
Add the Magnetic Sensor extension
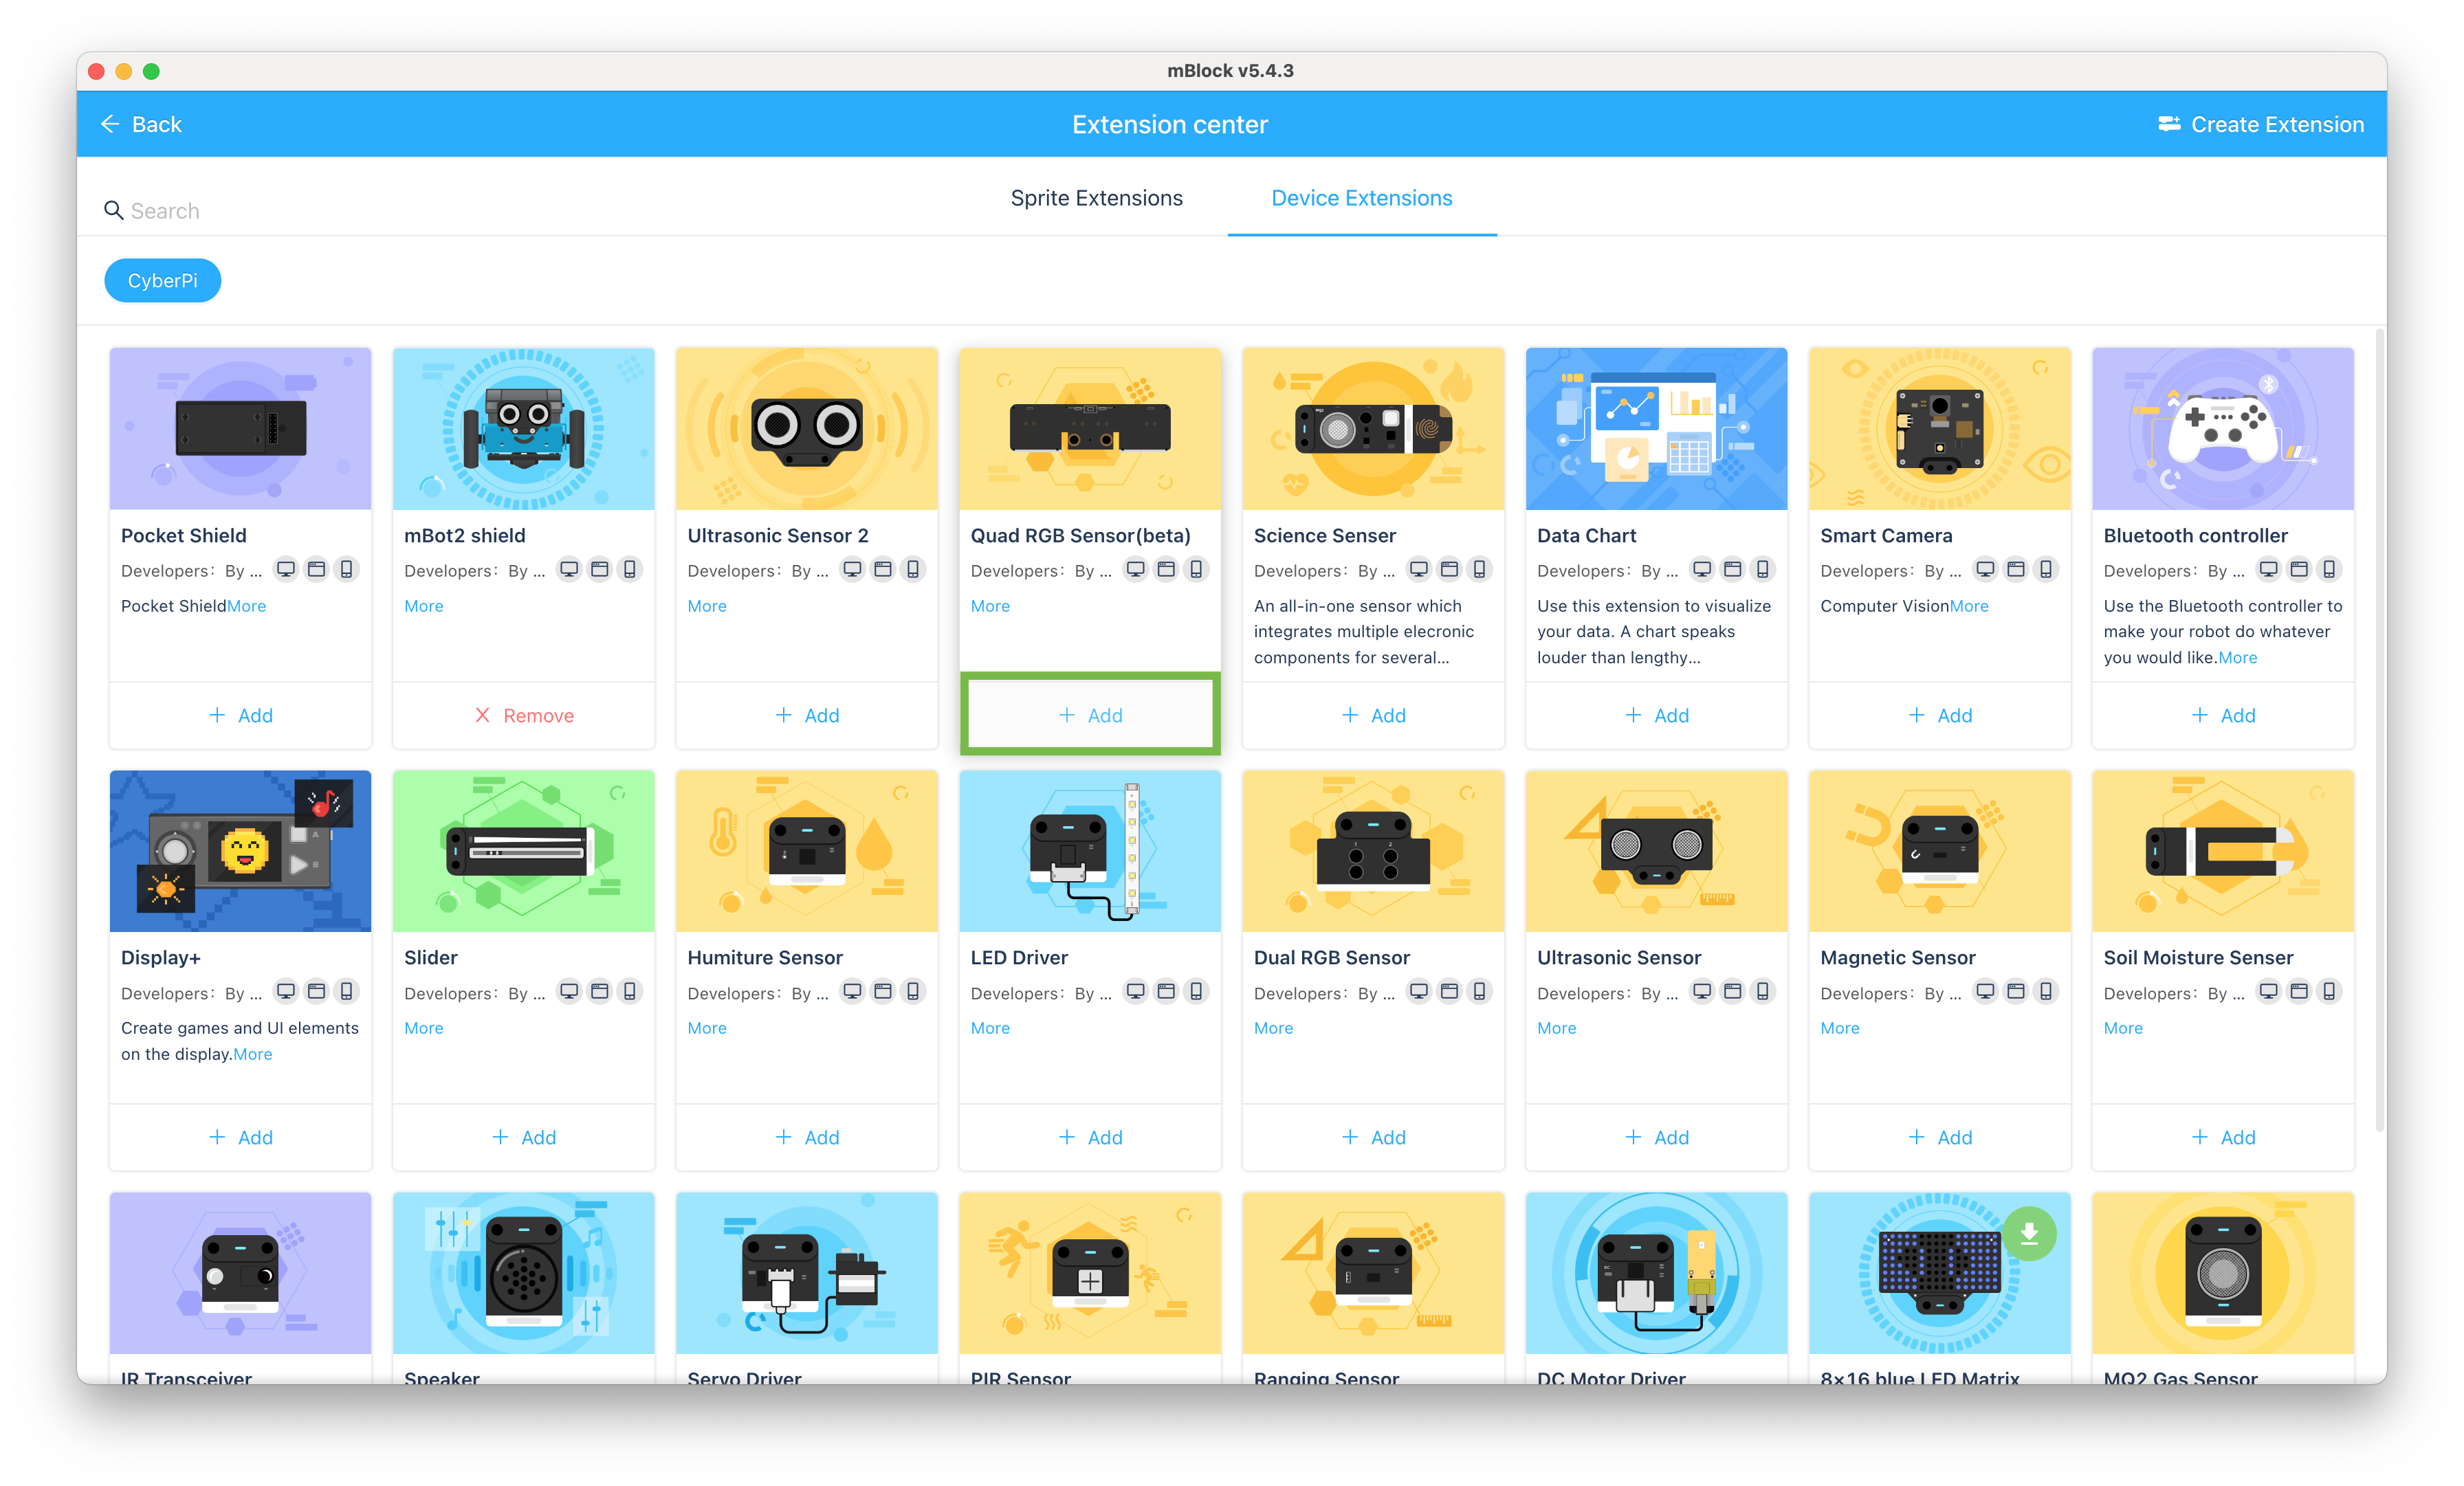1939,1137
